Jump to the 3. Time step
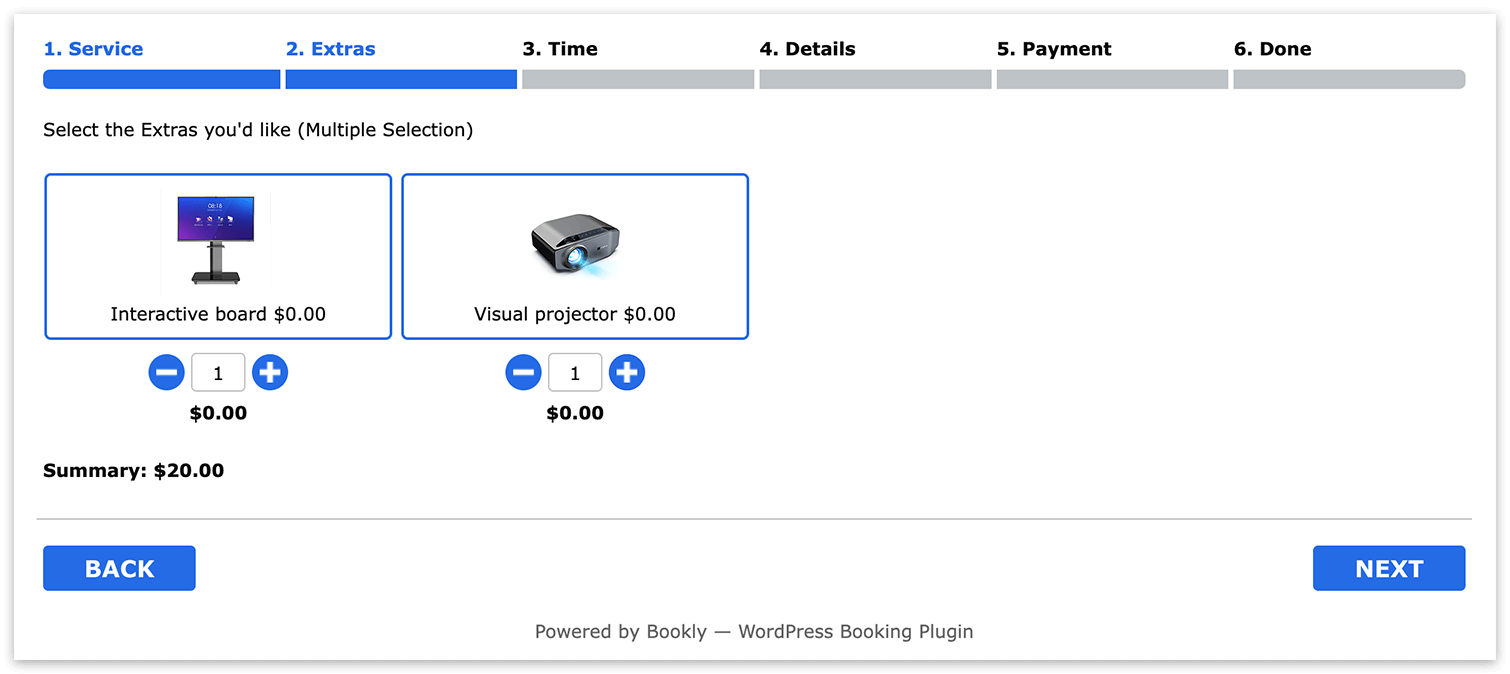 point(560,49)
